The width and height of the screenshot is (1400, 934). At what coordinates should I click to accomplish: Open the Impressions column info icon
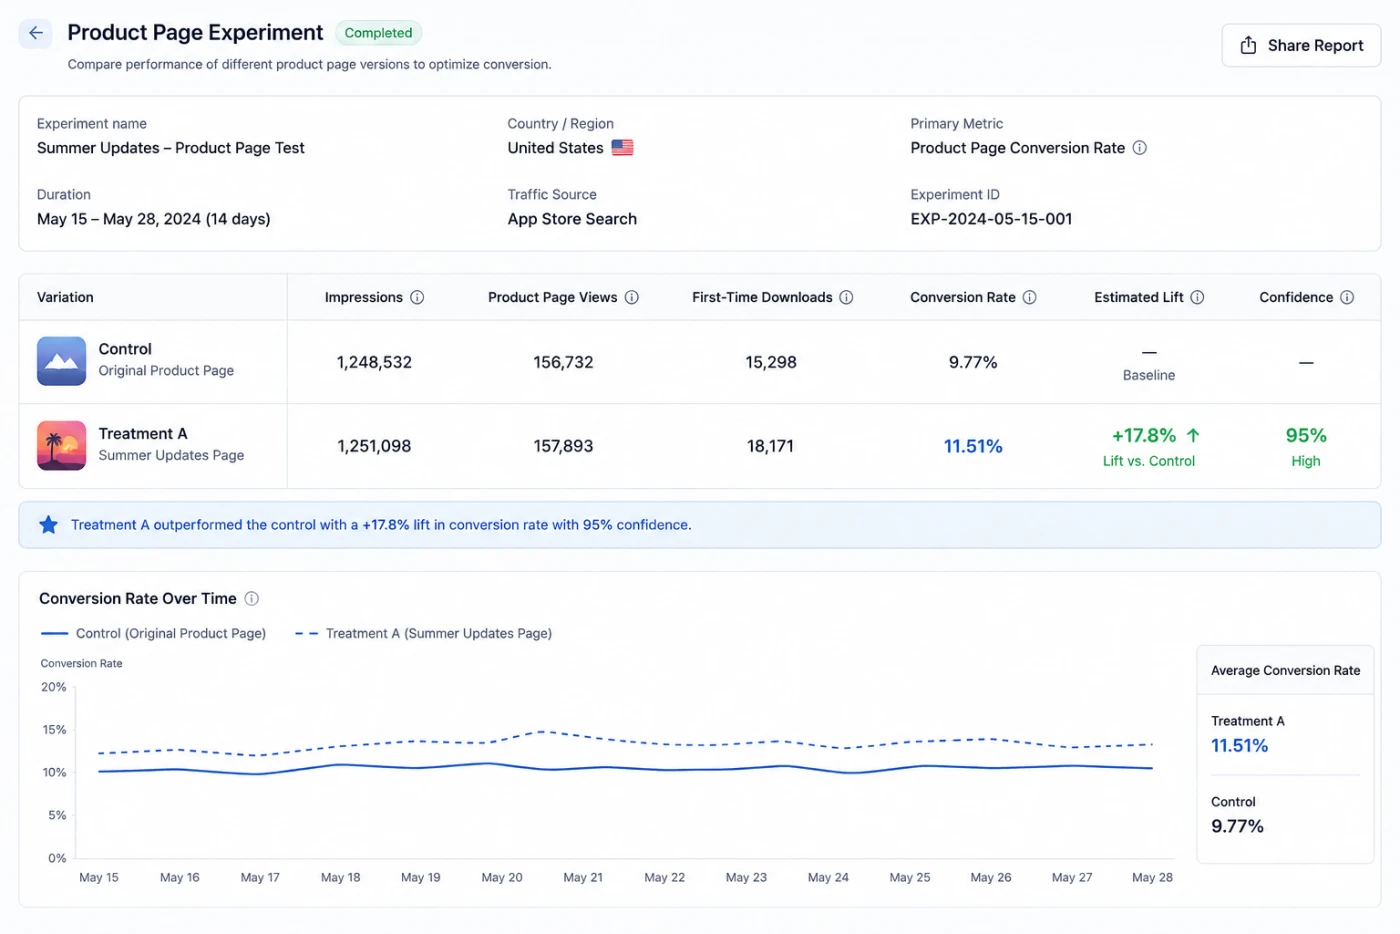tap(417, 297)
